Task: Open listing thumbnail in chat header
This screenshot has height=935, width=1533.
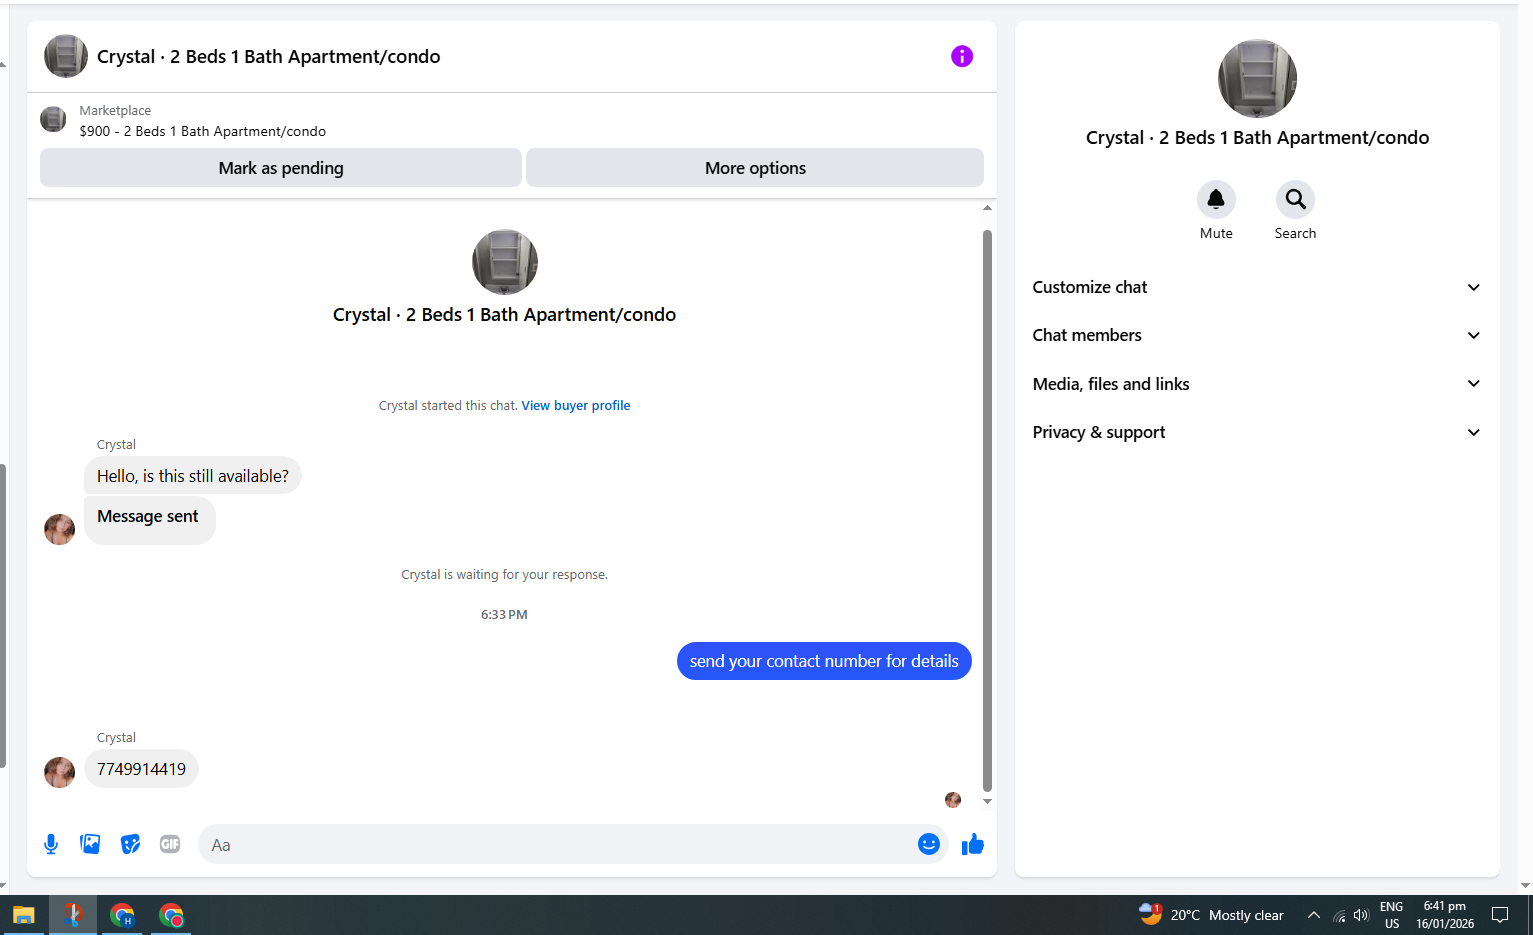Action: [x=66, y=56]
